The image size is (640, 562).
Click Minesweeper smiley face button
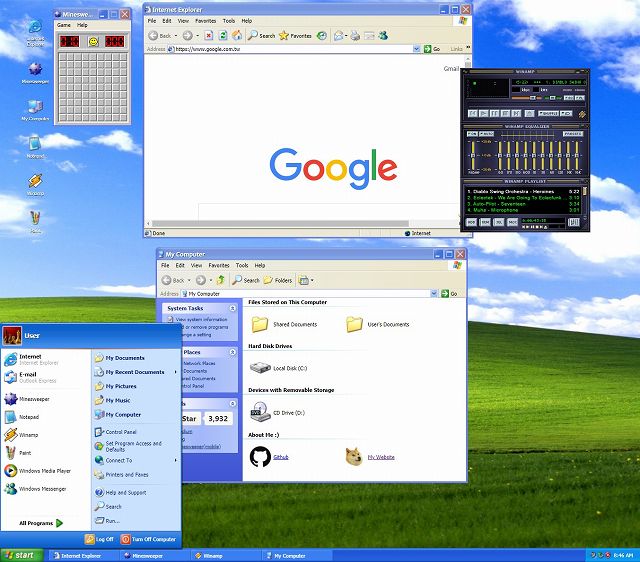(93, 42)
